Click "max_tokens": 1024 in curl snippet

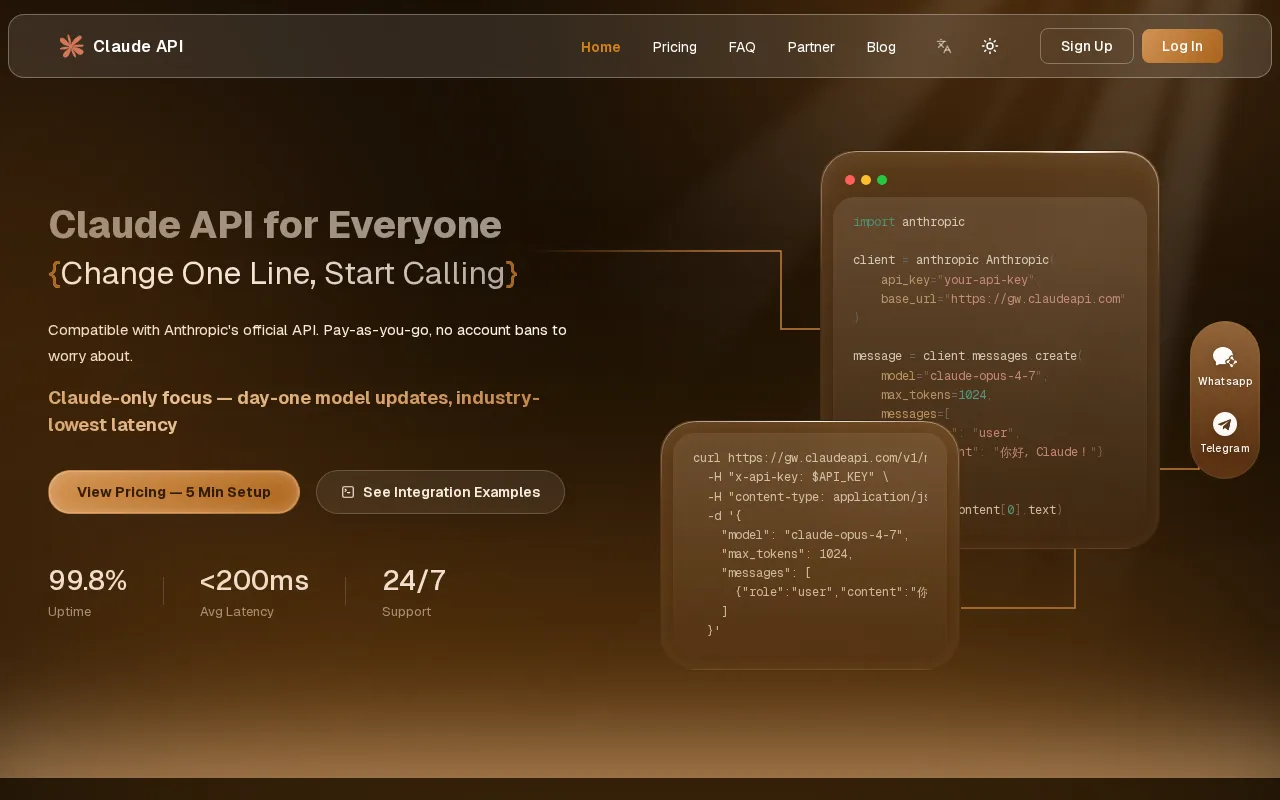(787, 554)
